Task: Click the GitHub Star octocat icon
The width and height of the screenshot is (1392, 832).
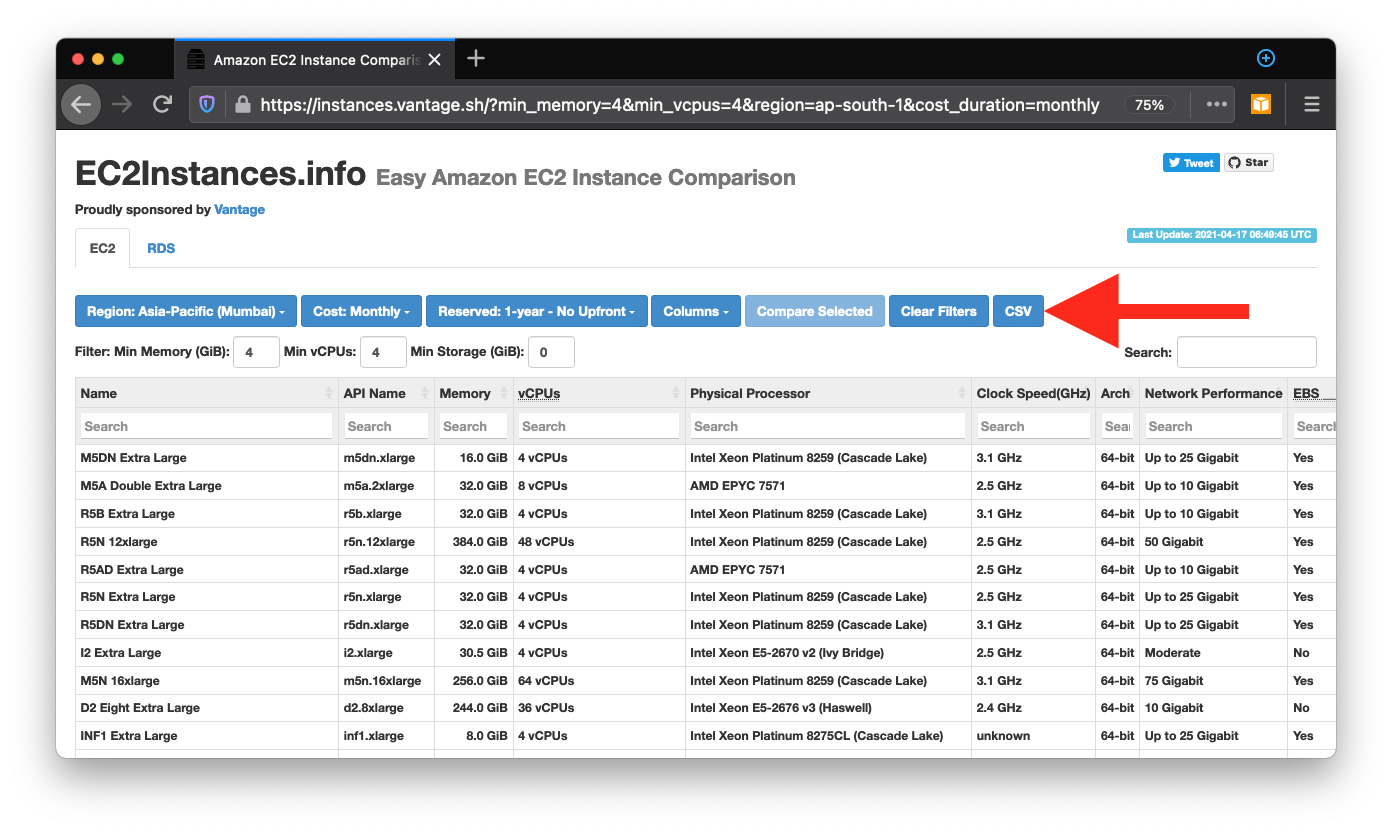Action: pyautogui.click(x=1234, y=162)
